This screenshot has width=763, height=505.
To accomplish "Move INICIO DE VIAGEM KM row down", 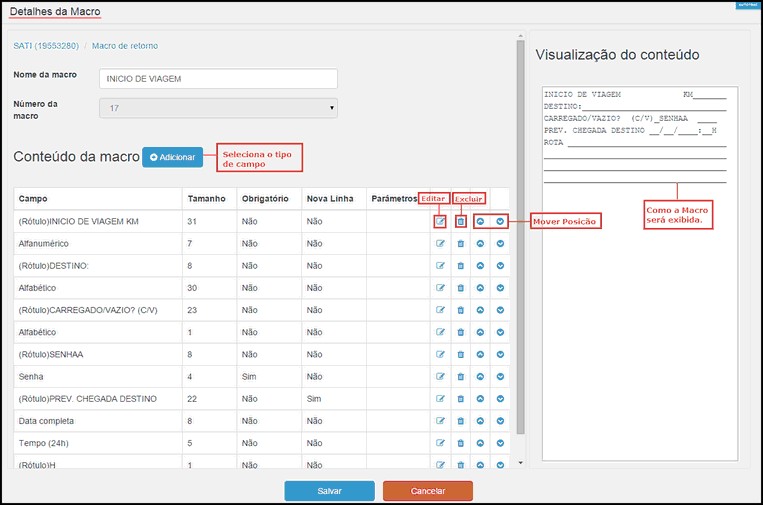I will click(x=500, y=221).
